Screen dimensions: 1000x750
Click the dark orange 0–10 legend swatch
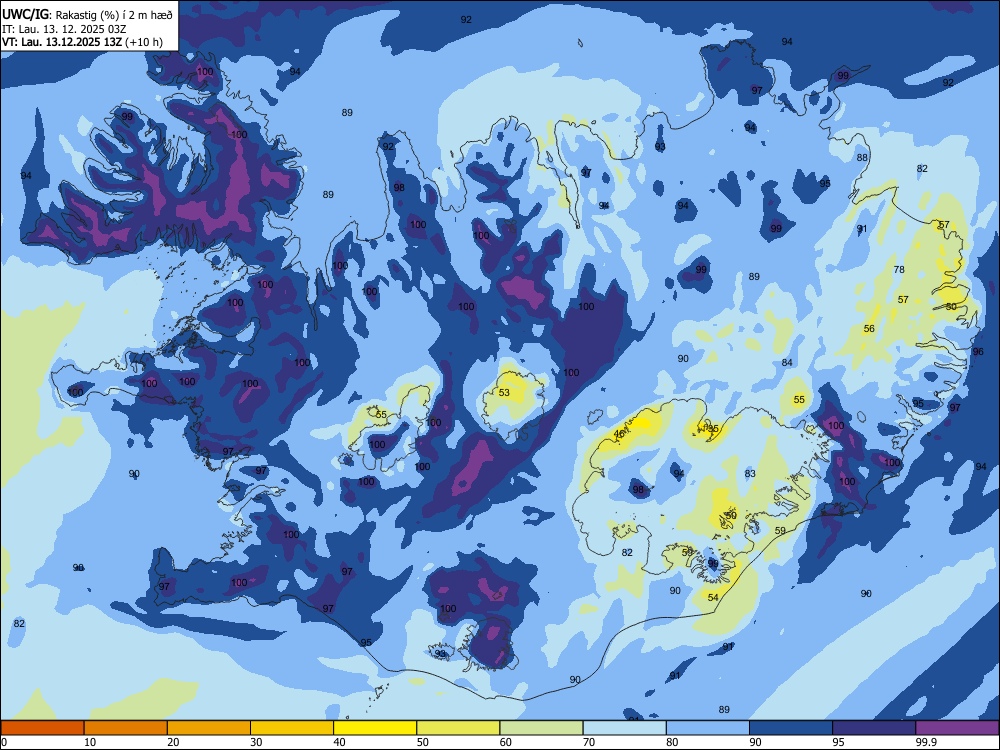[x=42, y=728]
